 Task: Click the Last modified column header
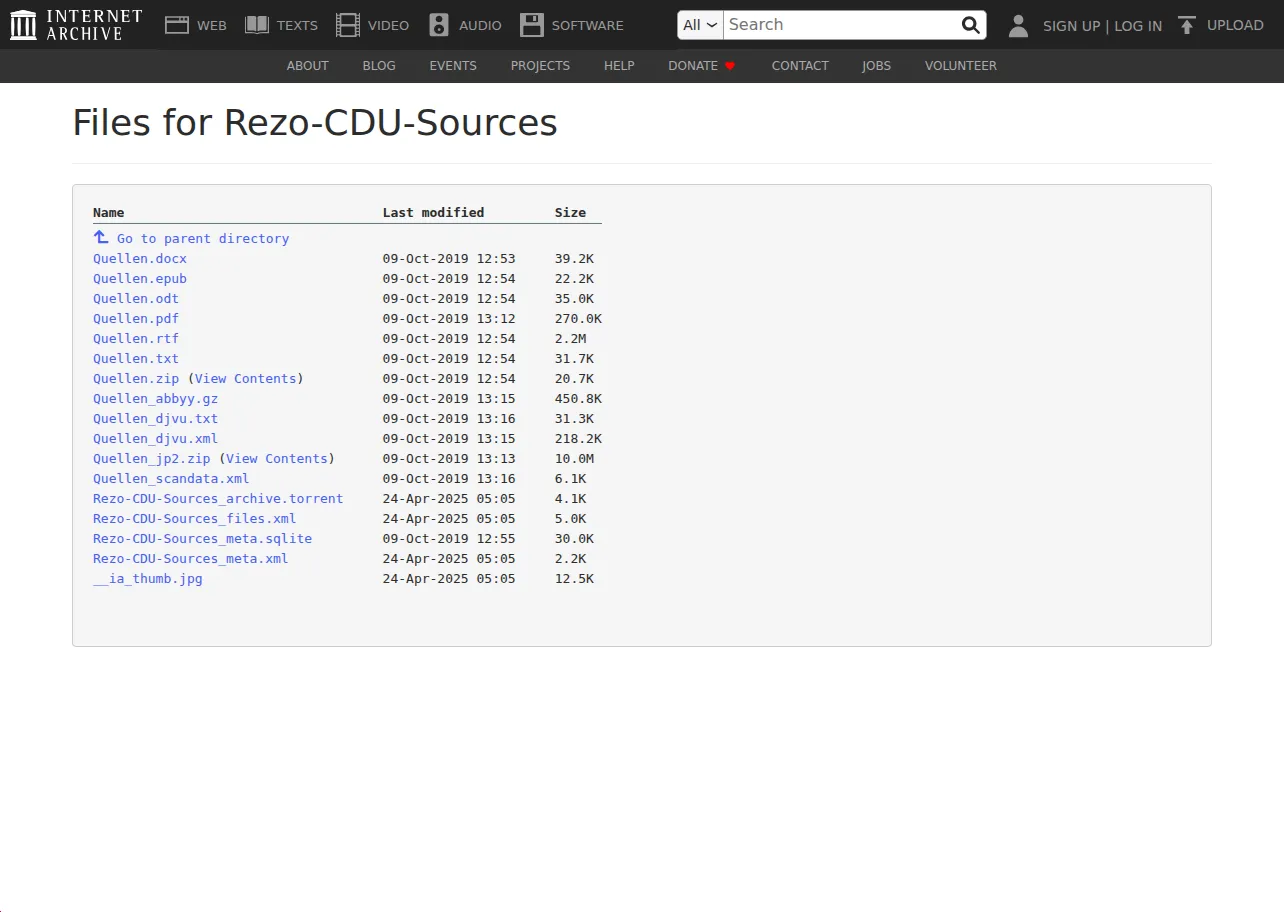click(x=433, y=213)
